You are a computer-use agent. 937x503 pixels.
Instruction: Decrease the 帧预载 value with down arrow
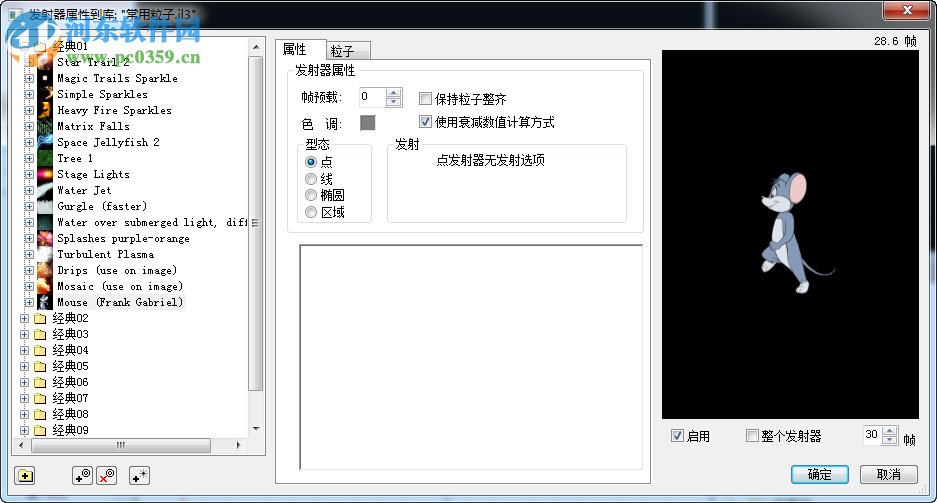[x=393, y=102]
